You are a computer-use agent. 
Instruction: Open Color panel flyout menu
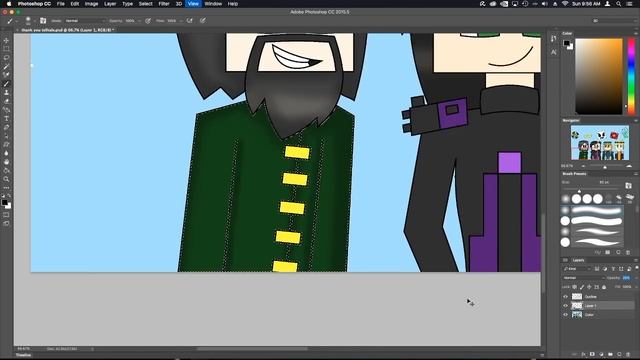pos(636,33)
